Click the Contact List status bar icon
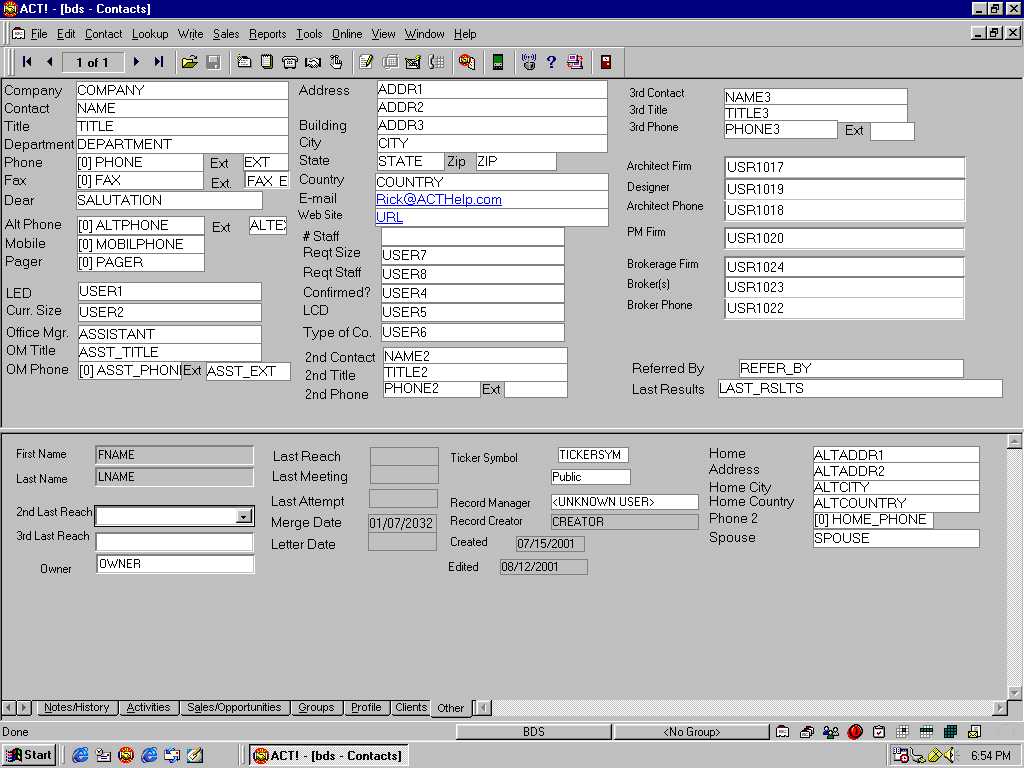This screenshot has width=1024, height=768. click(x=807, y=732)
